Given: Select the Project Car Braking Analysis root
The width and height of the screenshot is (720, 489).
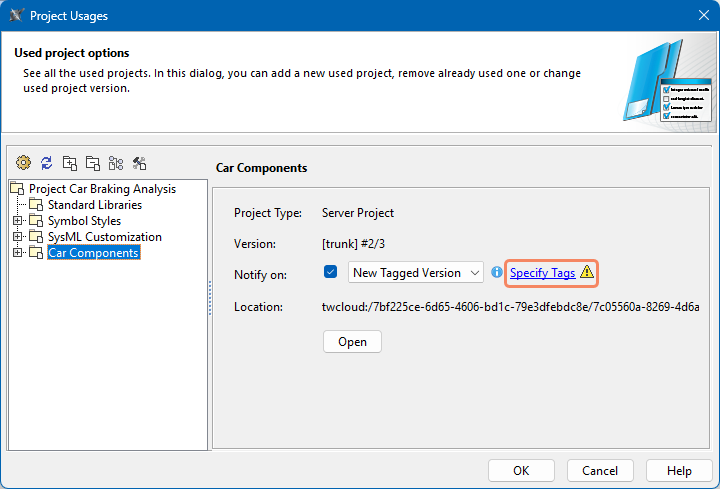Looking at the screenshot, I should [101, 189].
